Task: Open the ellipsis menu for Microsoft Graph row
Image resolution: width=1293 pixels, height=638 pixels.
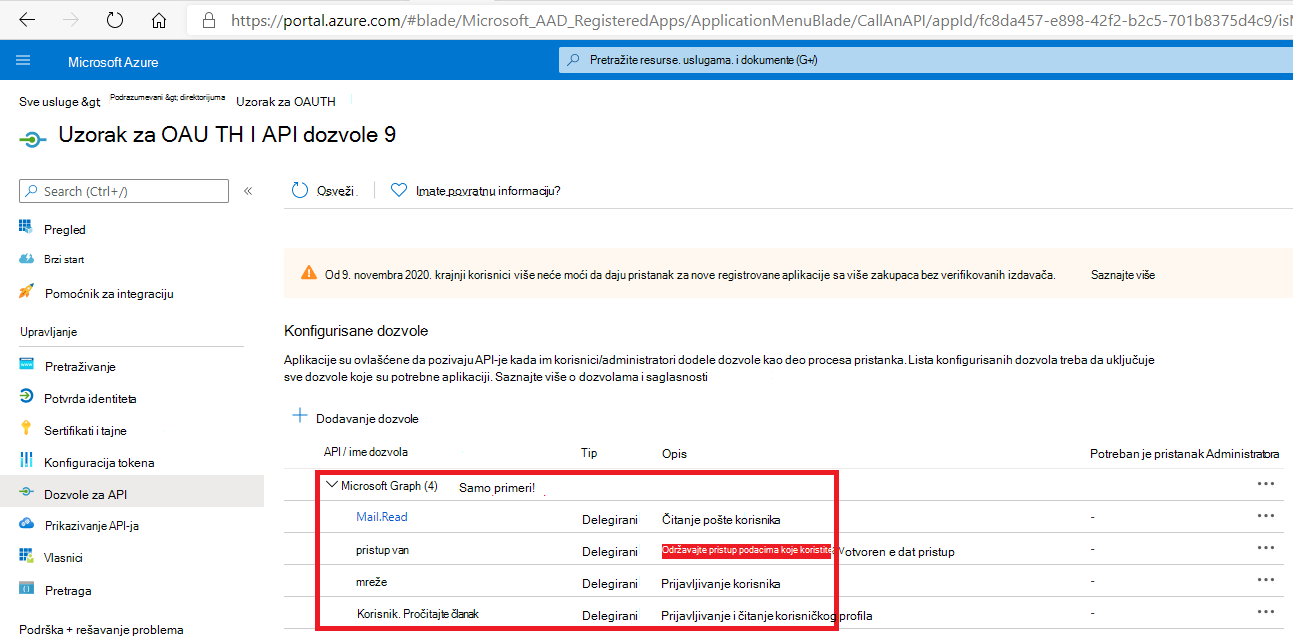Action: pos(1265,484)
